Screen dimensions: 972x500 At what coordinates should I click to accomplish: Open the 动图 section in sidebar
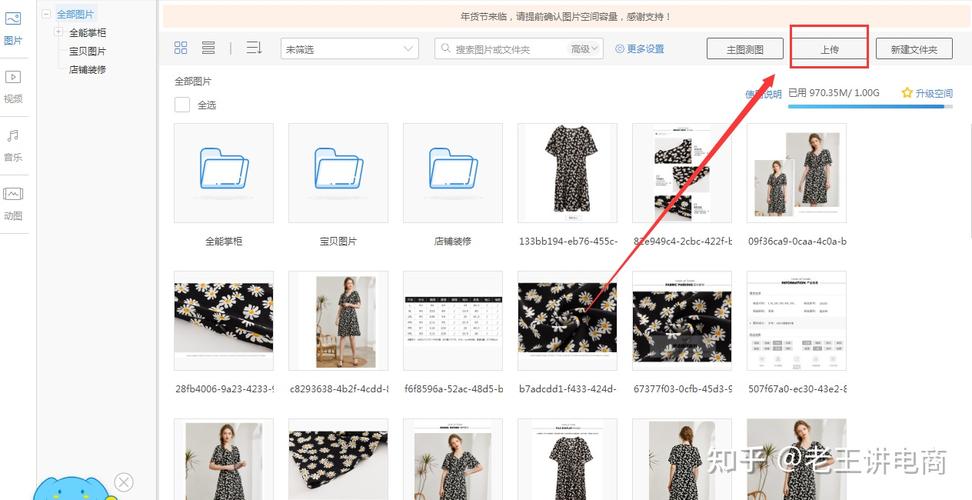(13, 204)
